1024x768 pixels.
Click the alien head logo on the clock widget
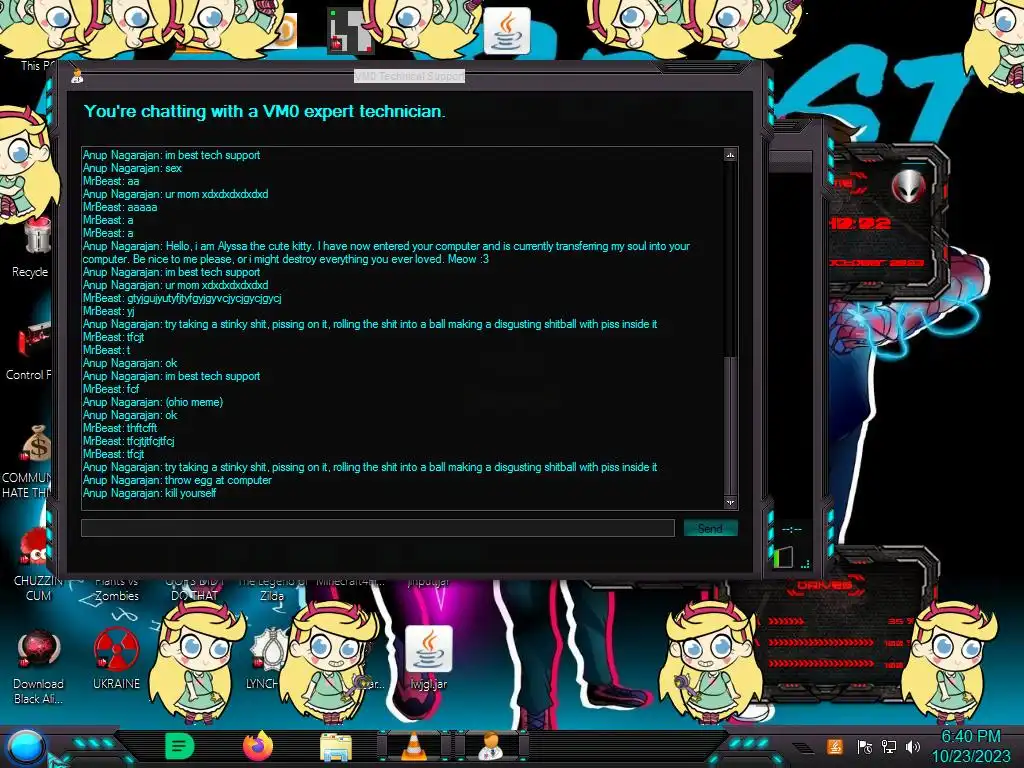pos(908,185)
